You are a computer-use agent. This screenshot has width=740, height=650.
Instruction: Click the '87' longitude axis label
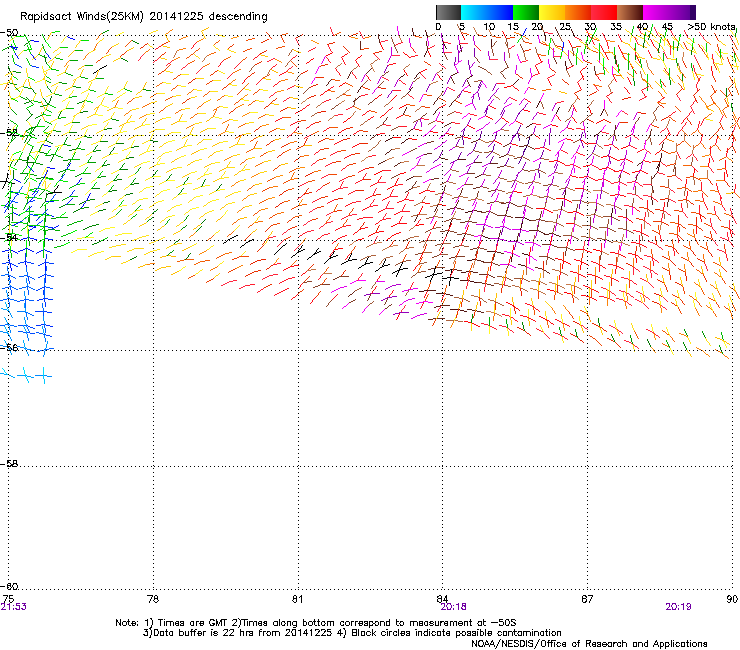(587, 599)
